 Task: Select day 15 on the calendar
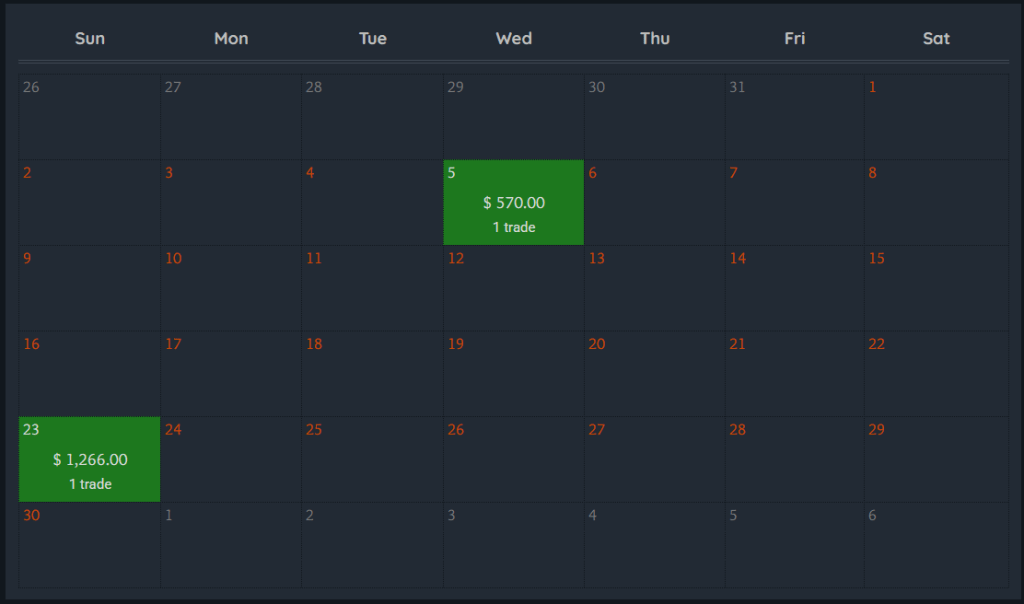(x=937, y=288)
